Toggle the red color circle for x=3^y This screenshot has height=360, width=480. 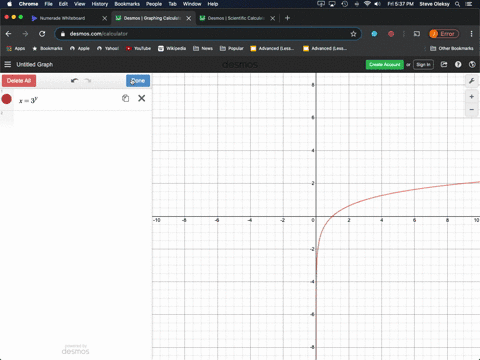tap(7, 99)
